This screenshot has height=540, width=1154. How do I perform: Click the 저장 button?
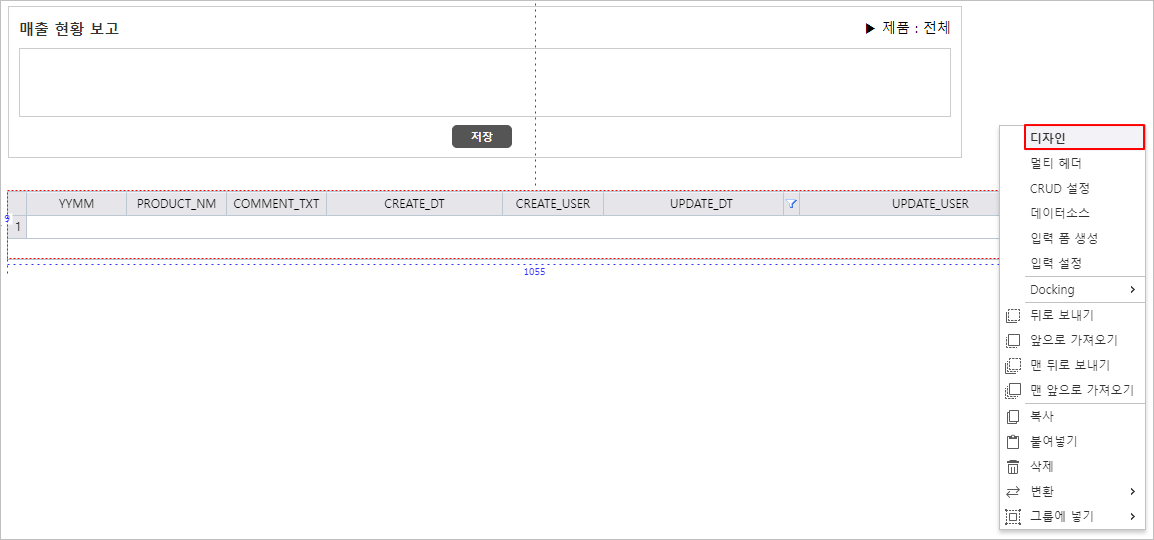[x=482, y=137]
